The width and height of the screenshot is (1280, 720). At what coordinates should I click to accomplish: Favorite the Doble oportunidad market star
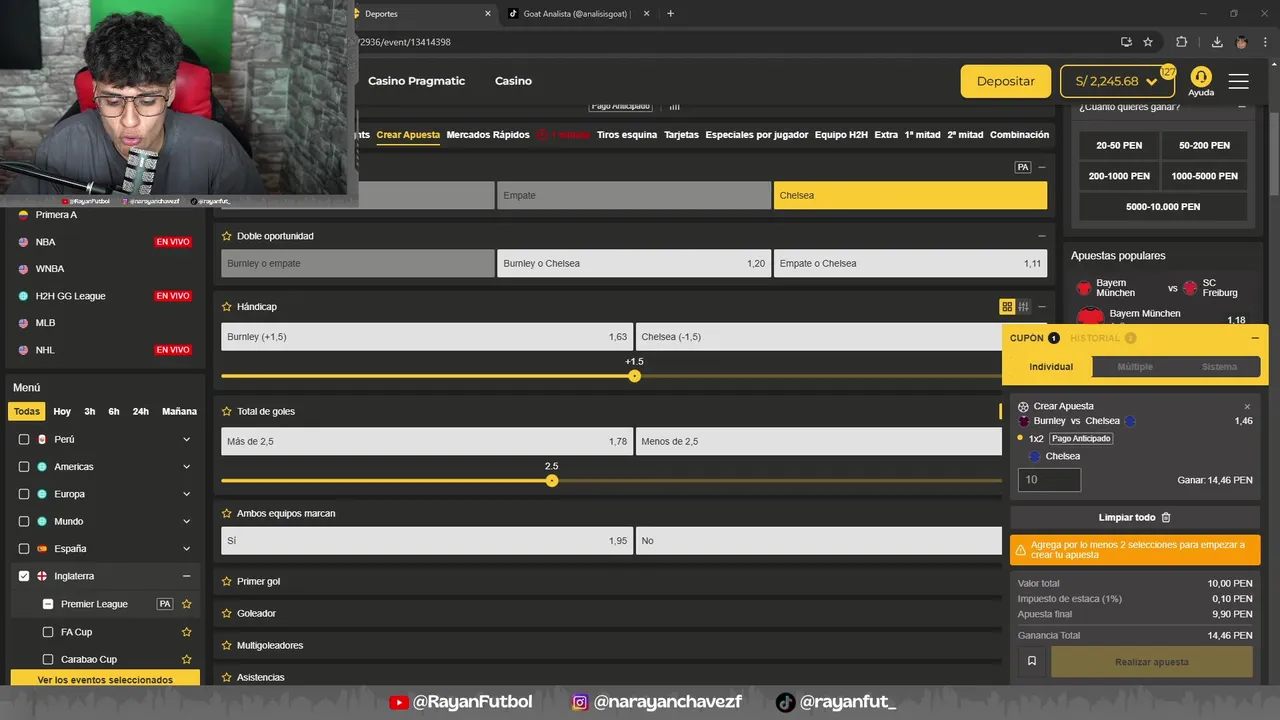tap(227, 236)
